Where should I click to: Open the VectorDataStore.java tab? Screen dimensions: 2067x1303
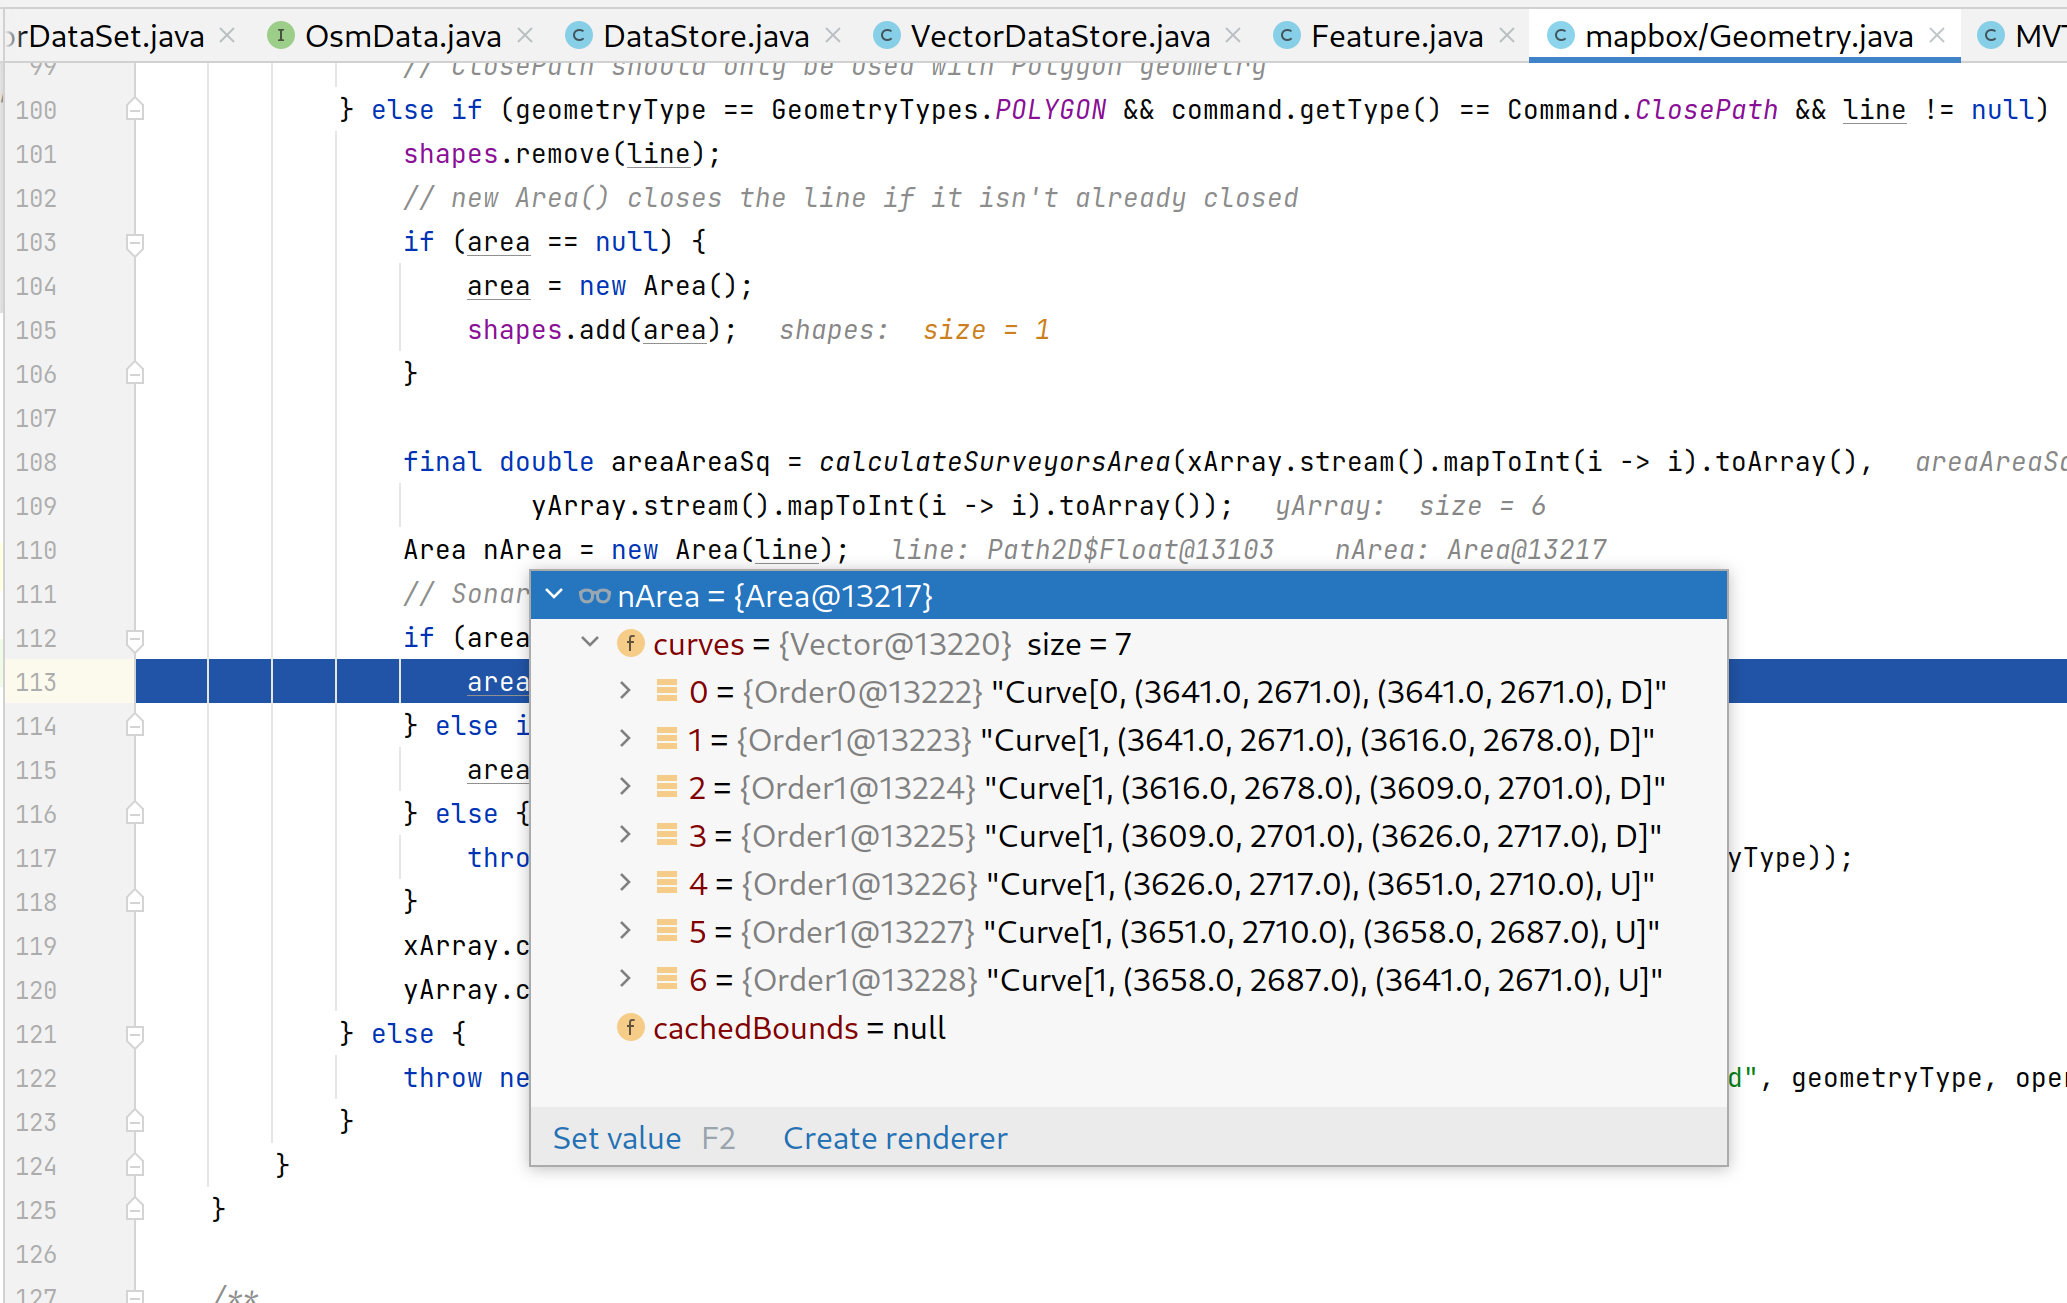[1059, 36]
